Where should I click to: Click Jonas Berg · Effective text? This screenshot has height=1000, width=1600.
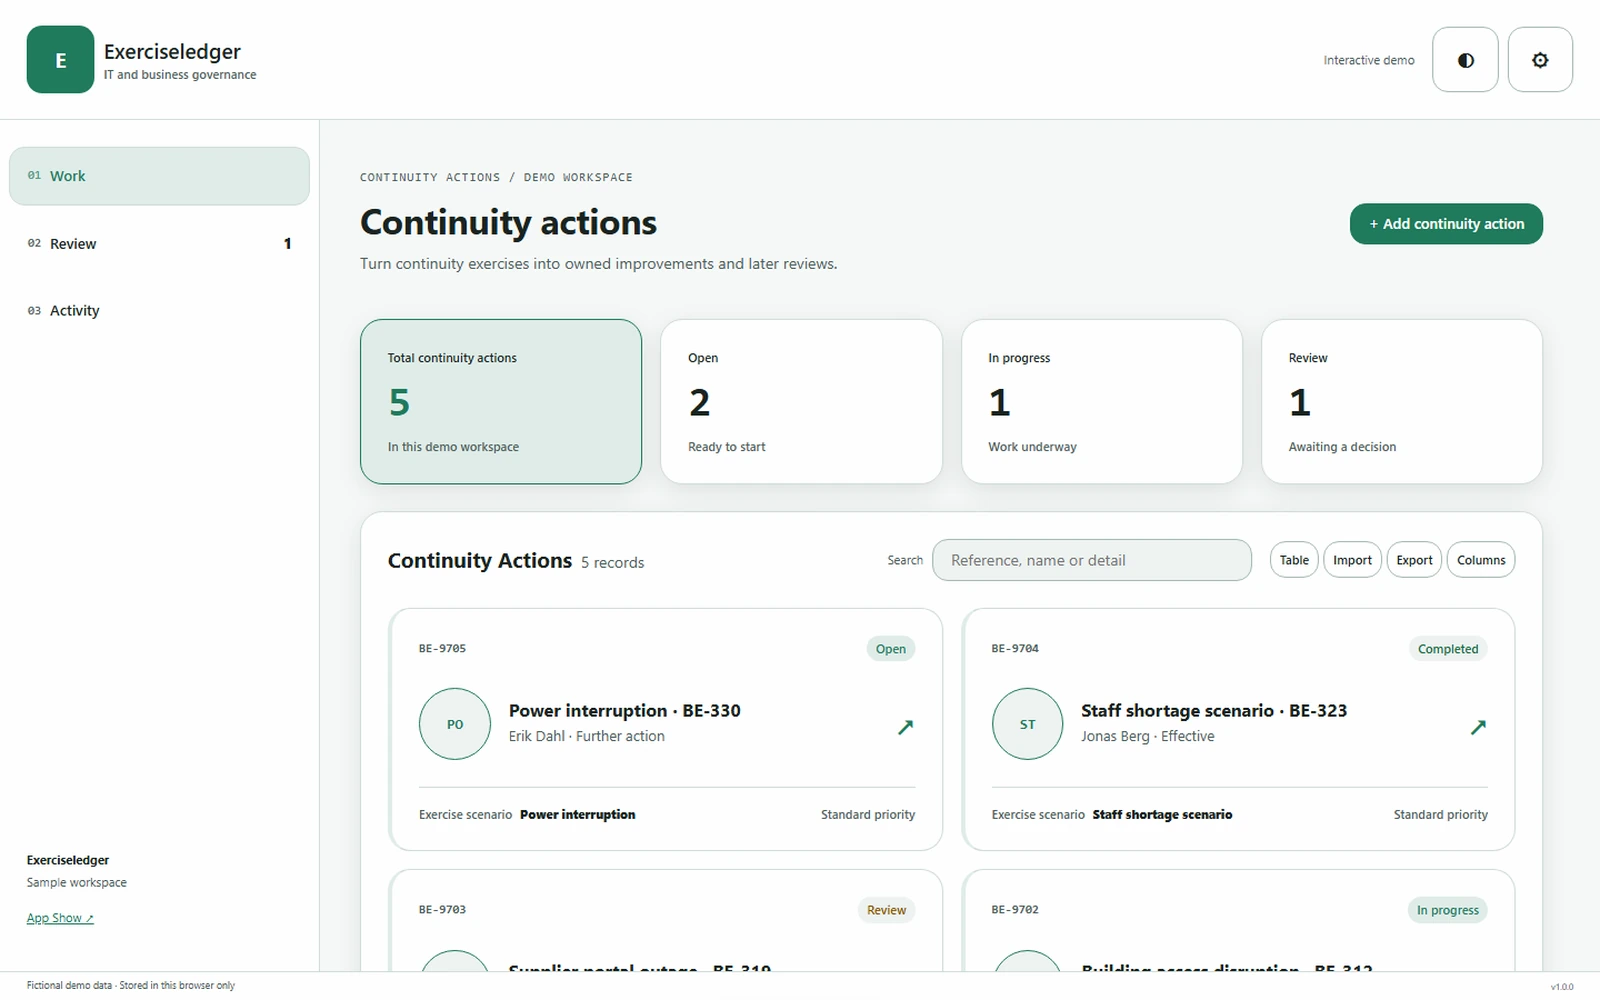(1148, 736)
